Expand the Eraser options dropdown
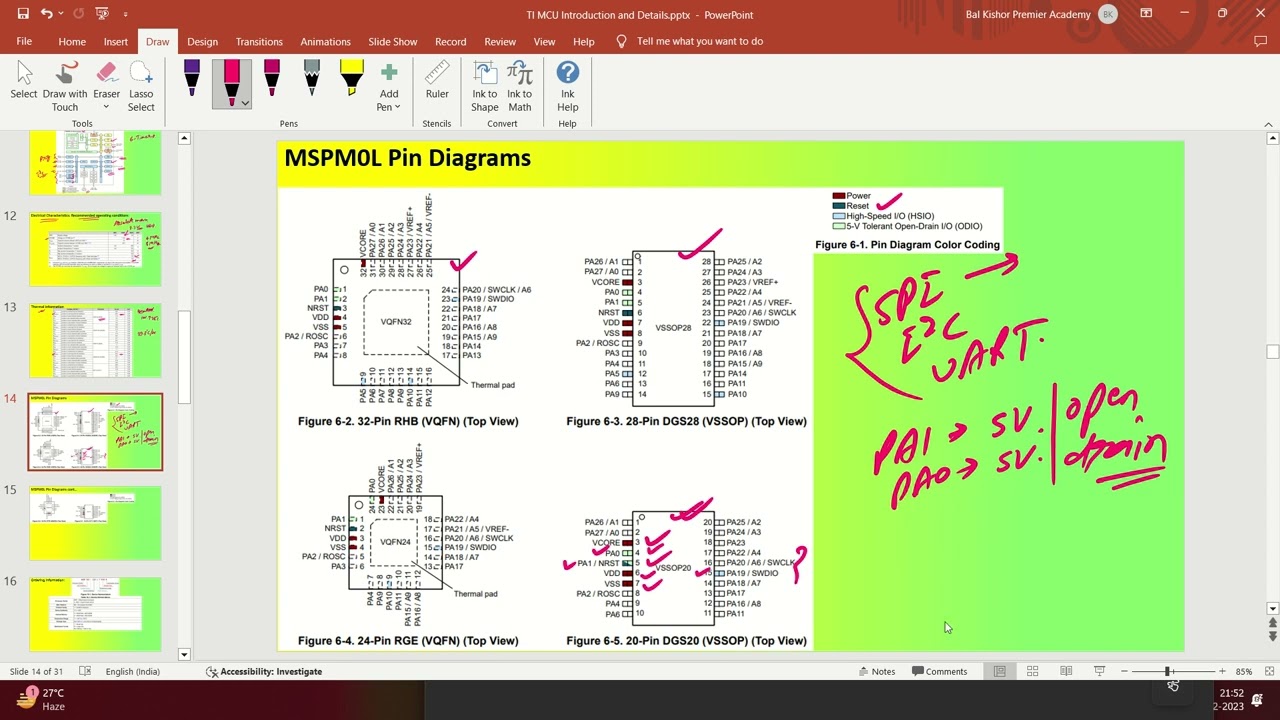 [x=107, y=107]
